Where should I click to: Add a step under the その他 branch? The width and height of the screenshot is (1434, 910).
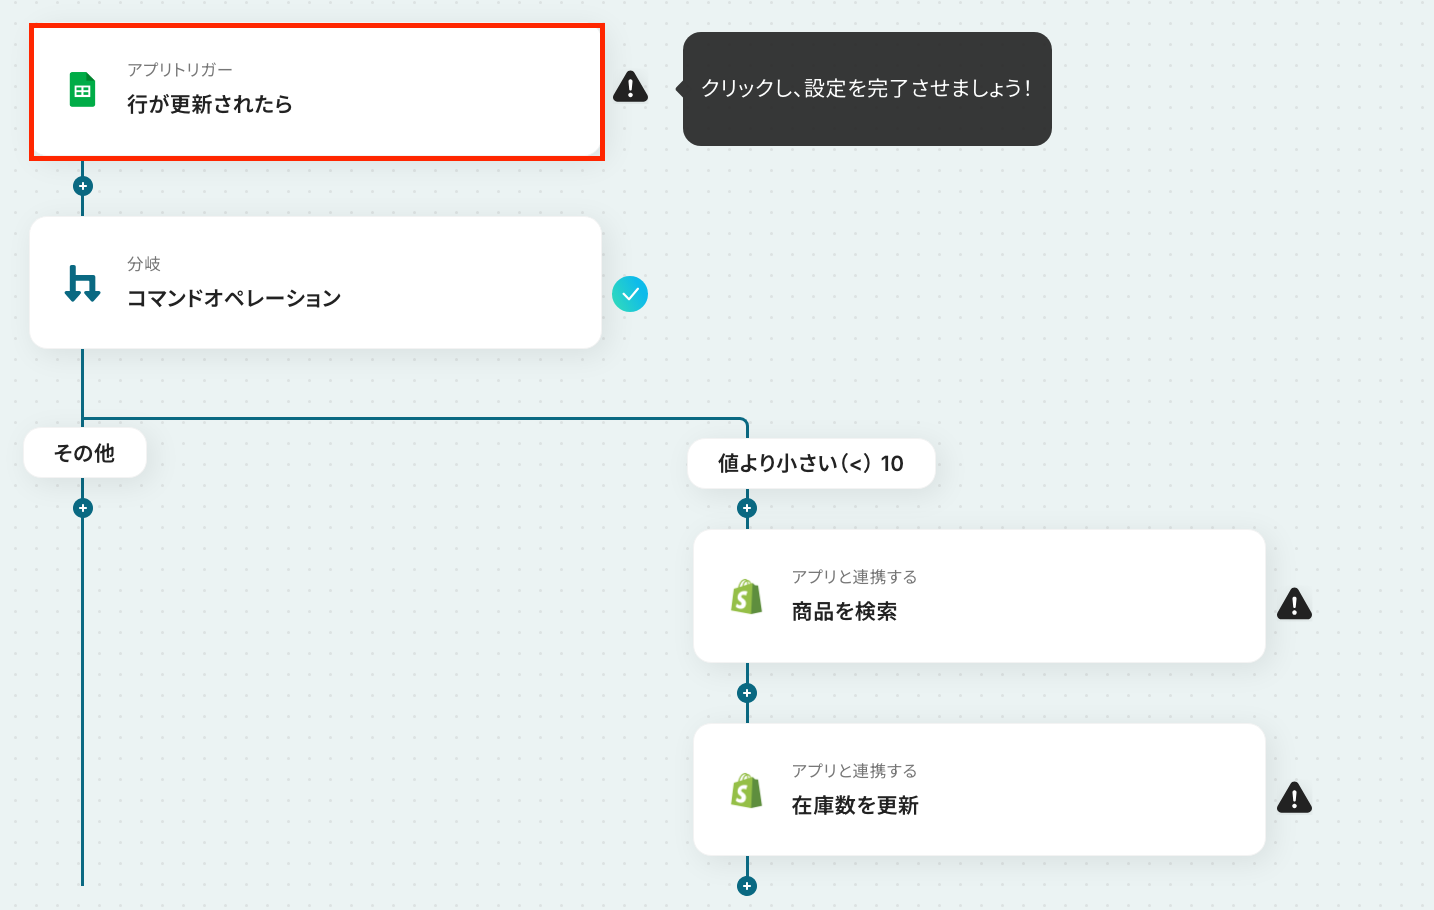click(x=83, y=508)
